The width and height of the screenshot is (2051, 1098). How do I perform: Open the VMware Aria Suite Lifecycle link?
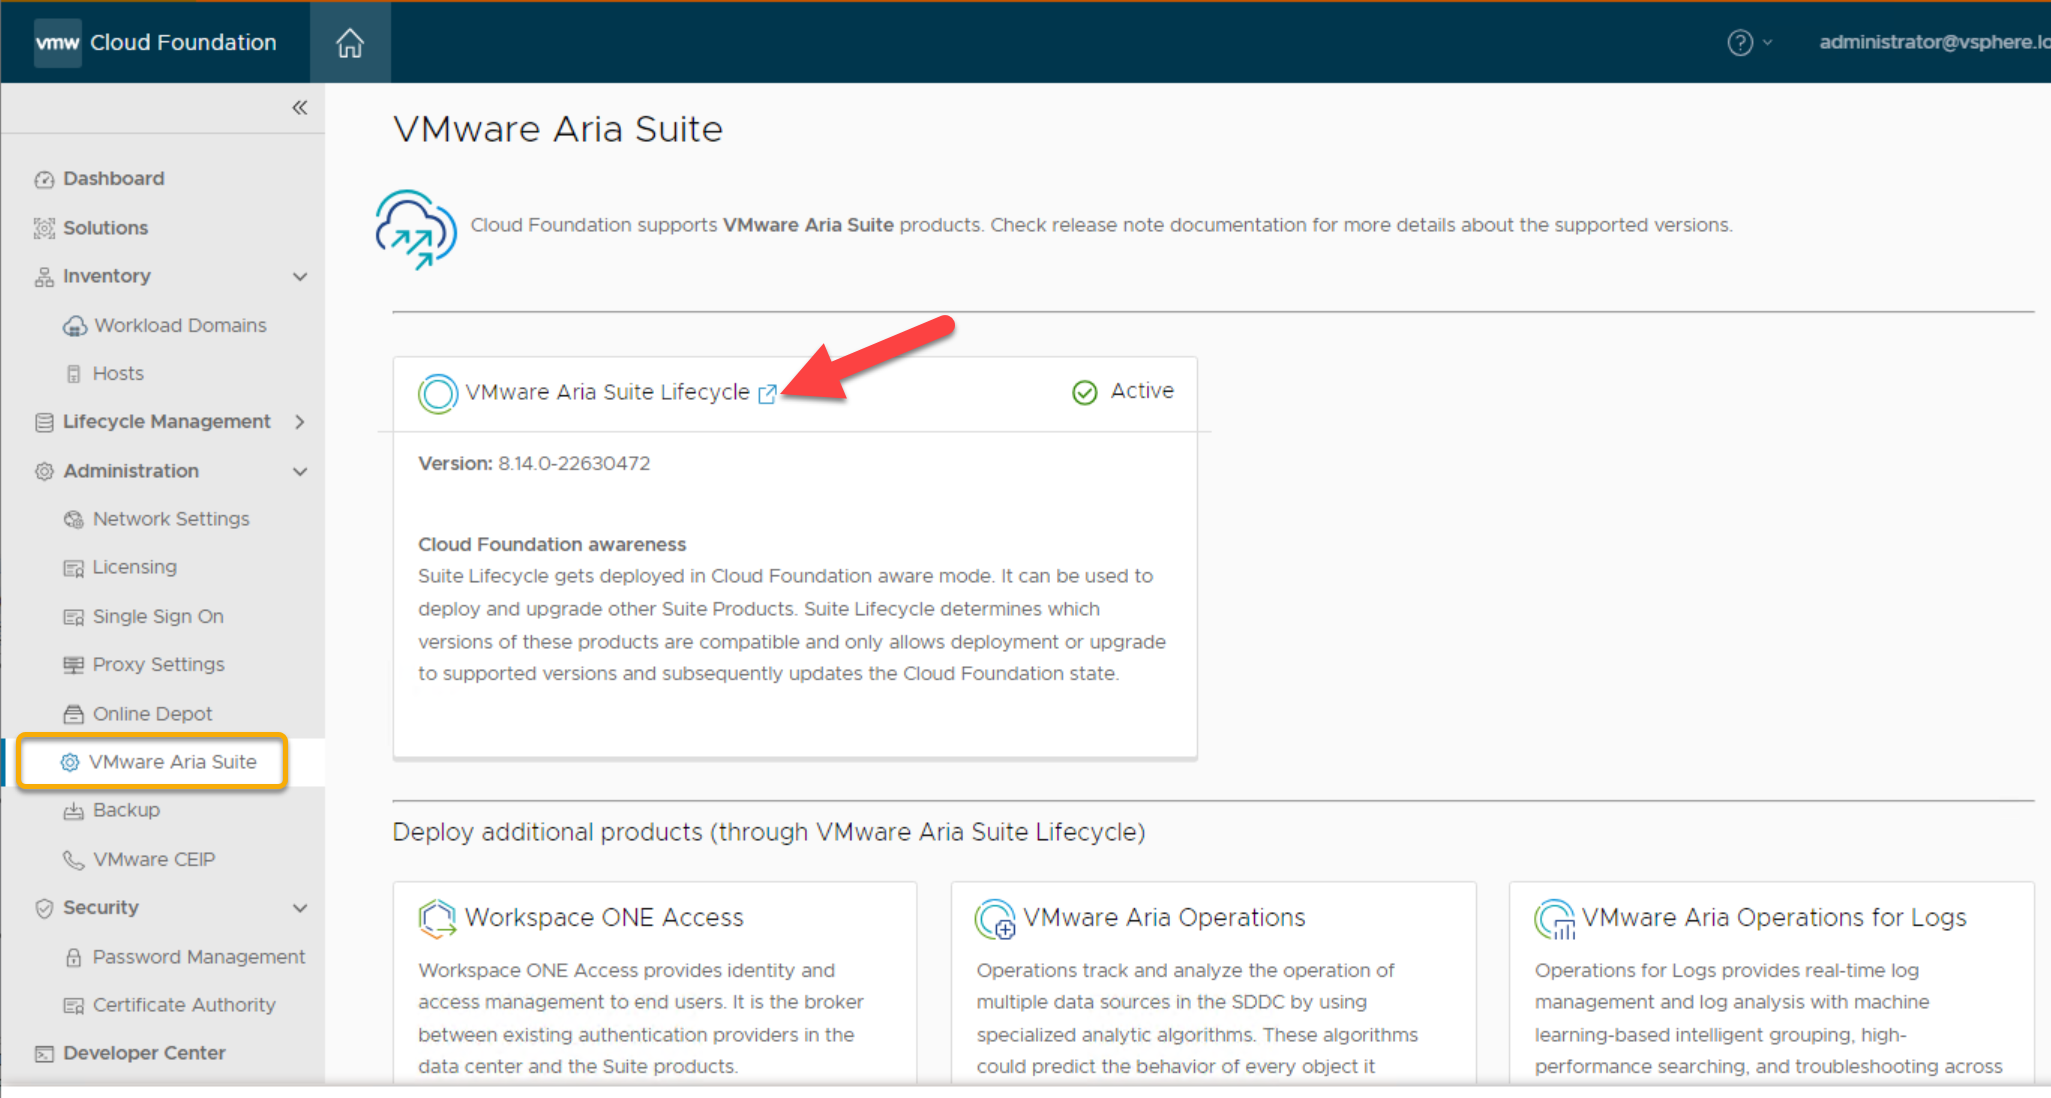coord(607,392)
